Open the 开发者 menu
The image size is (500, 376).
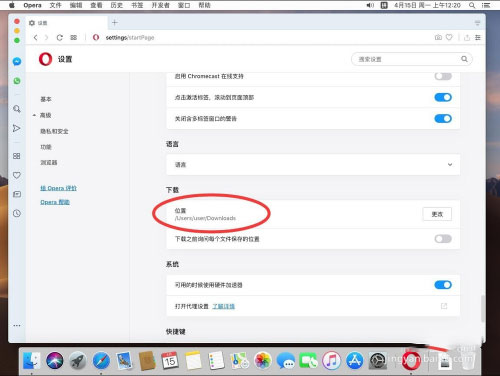coord(160,5)
